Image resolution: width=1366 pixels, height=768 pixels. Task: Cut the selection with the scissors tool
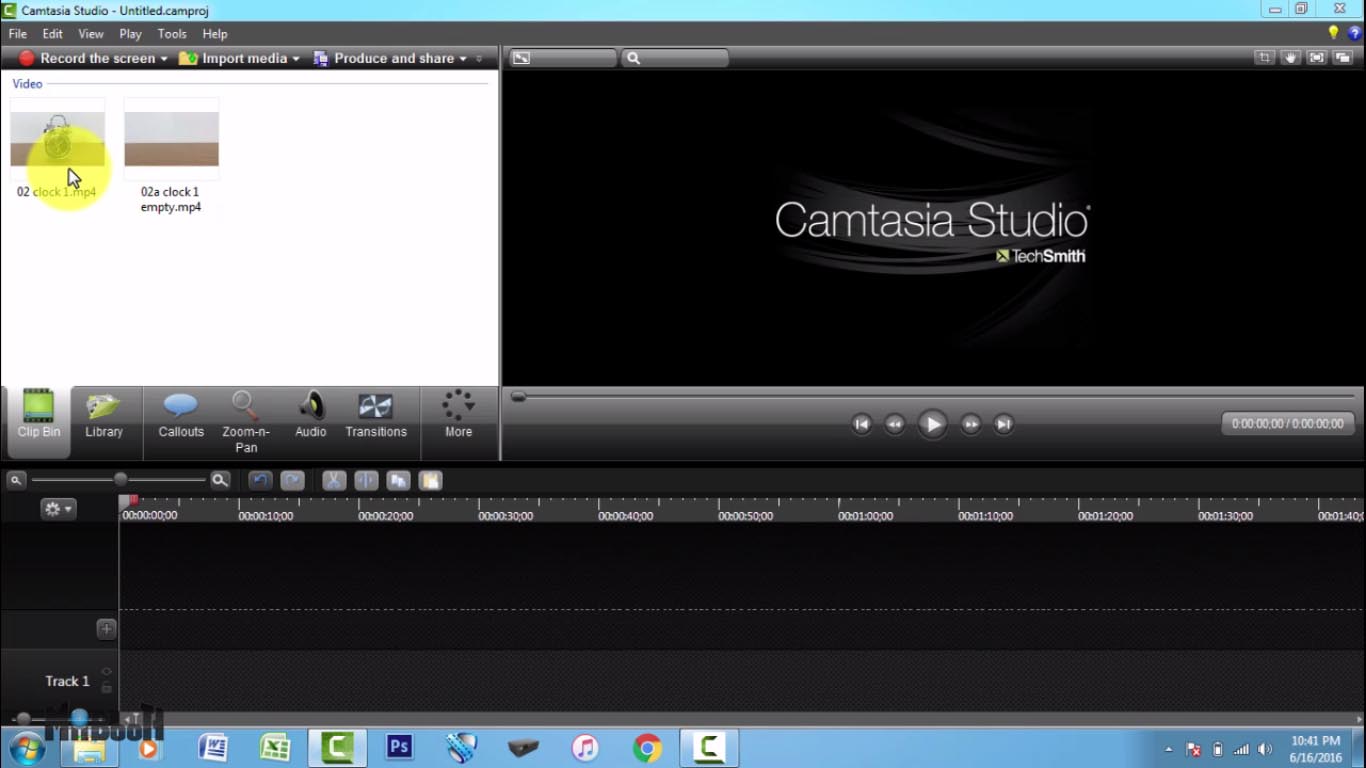pos(333,480)
